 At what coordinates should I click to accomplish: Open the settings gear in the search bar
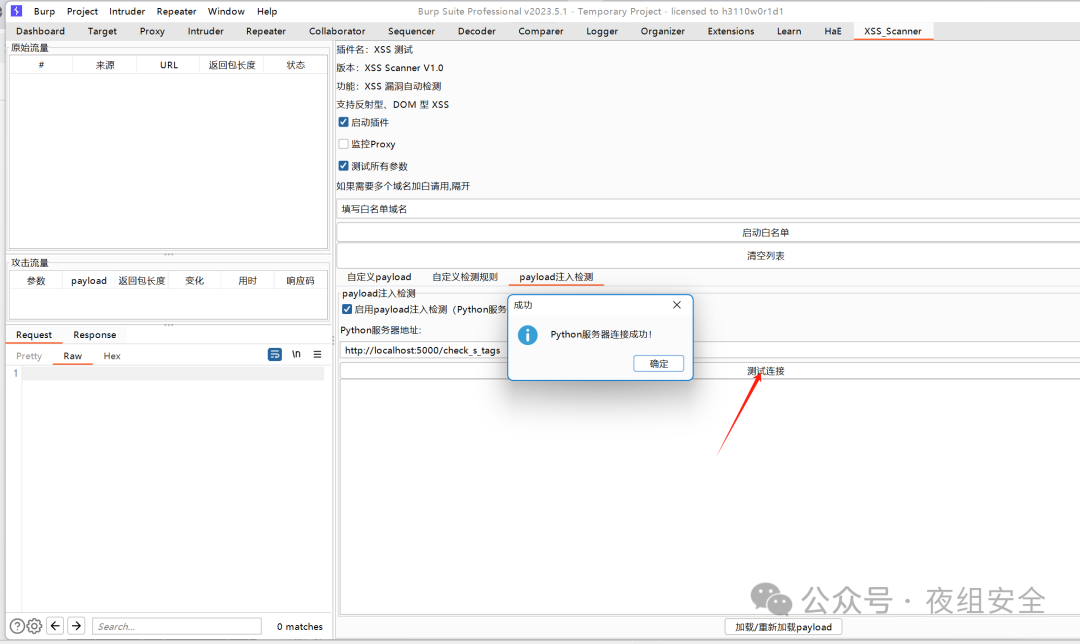(34, 626)
